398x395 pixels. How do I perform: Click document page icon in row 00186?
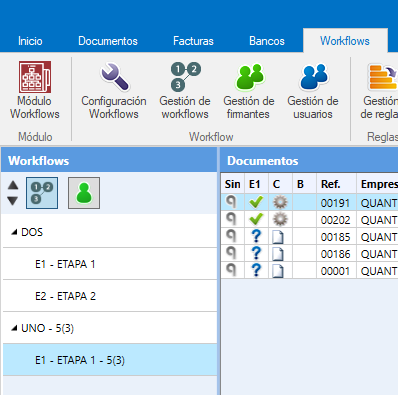pos(278,254)
